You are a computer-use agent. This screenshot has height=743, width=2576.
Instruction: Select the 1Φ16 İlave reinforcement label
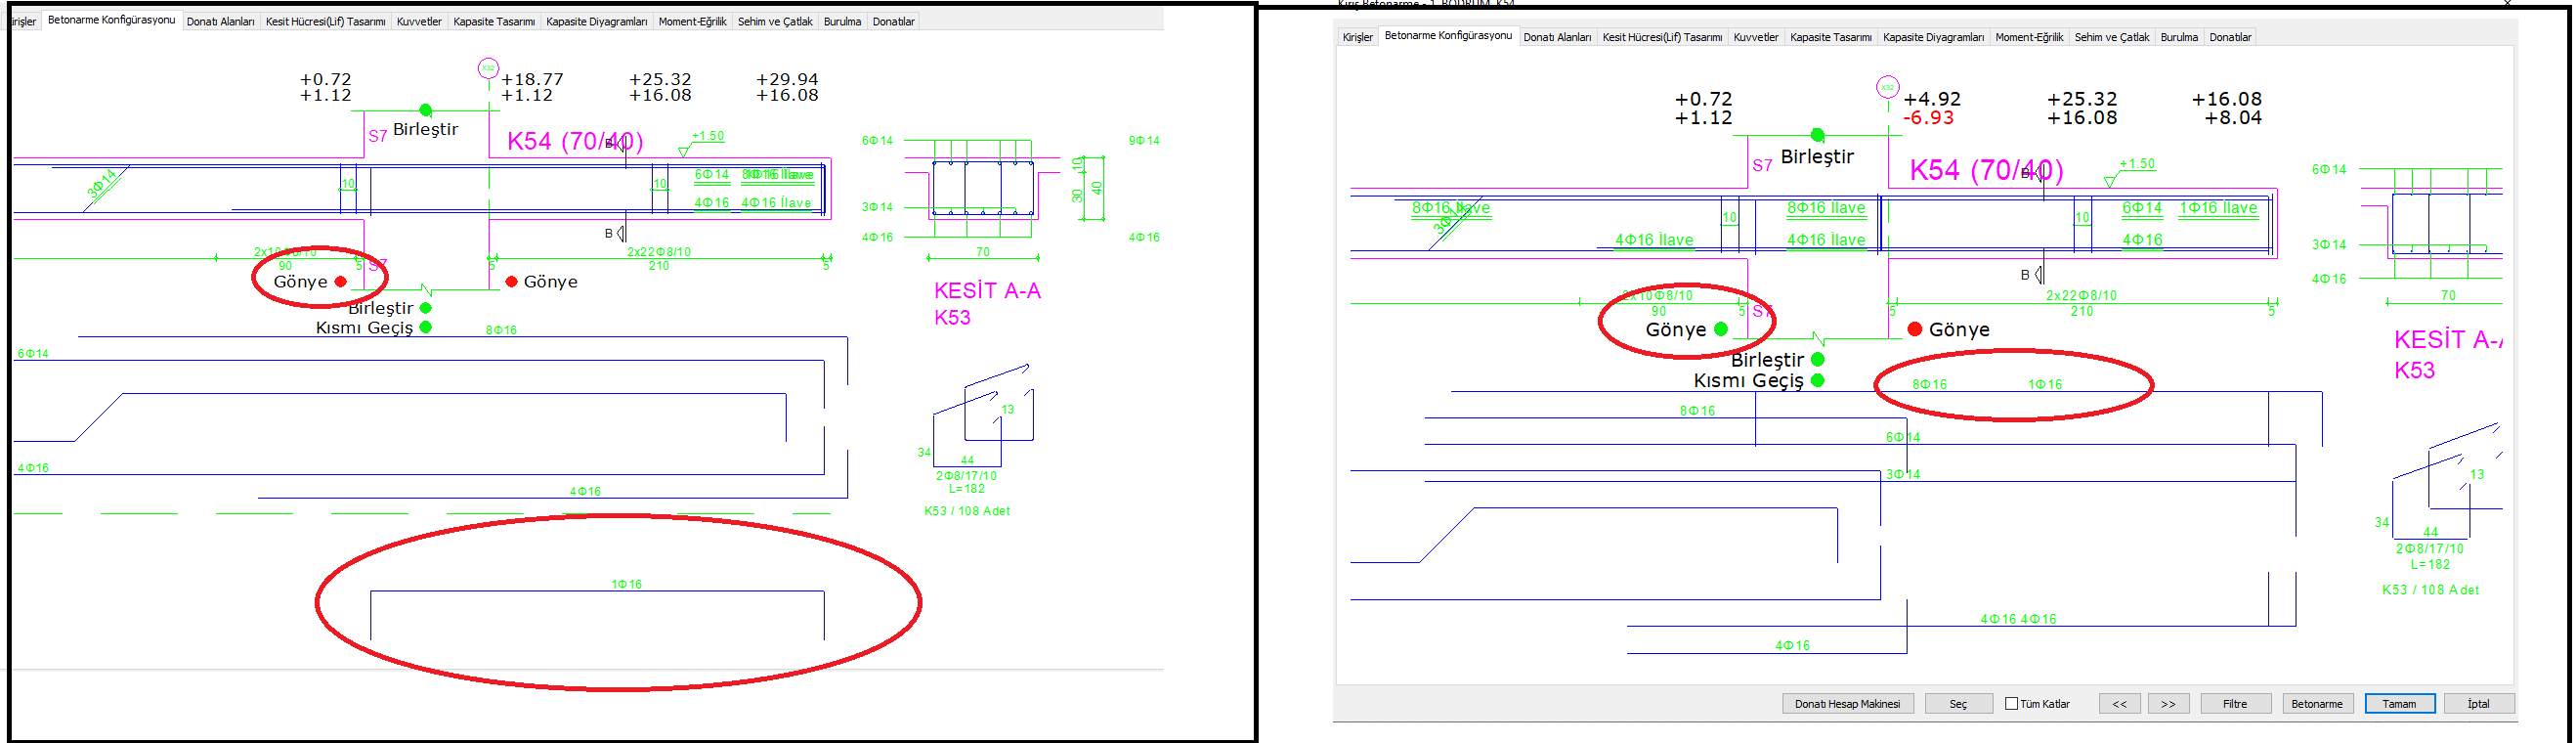2218,208
